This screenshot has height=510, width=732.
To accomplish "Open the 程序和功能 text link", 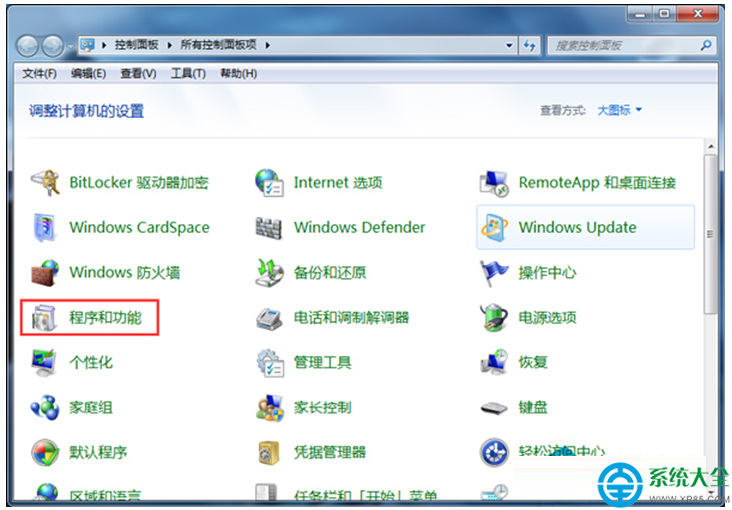I will point(106,318).
